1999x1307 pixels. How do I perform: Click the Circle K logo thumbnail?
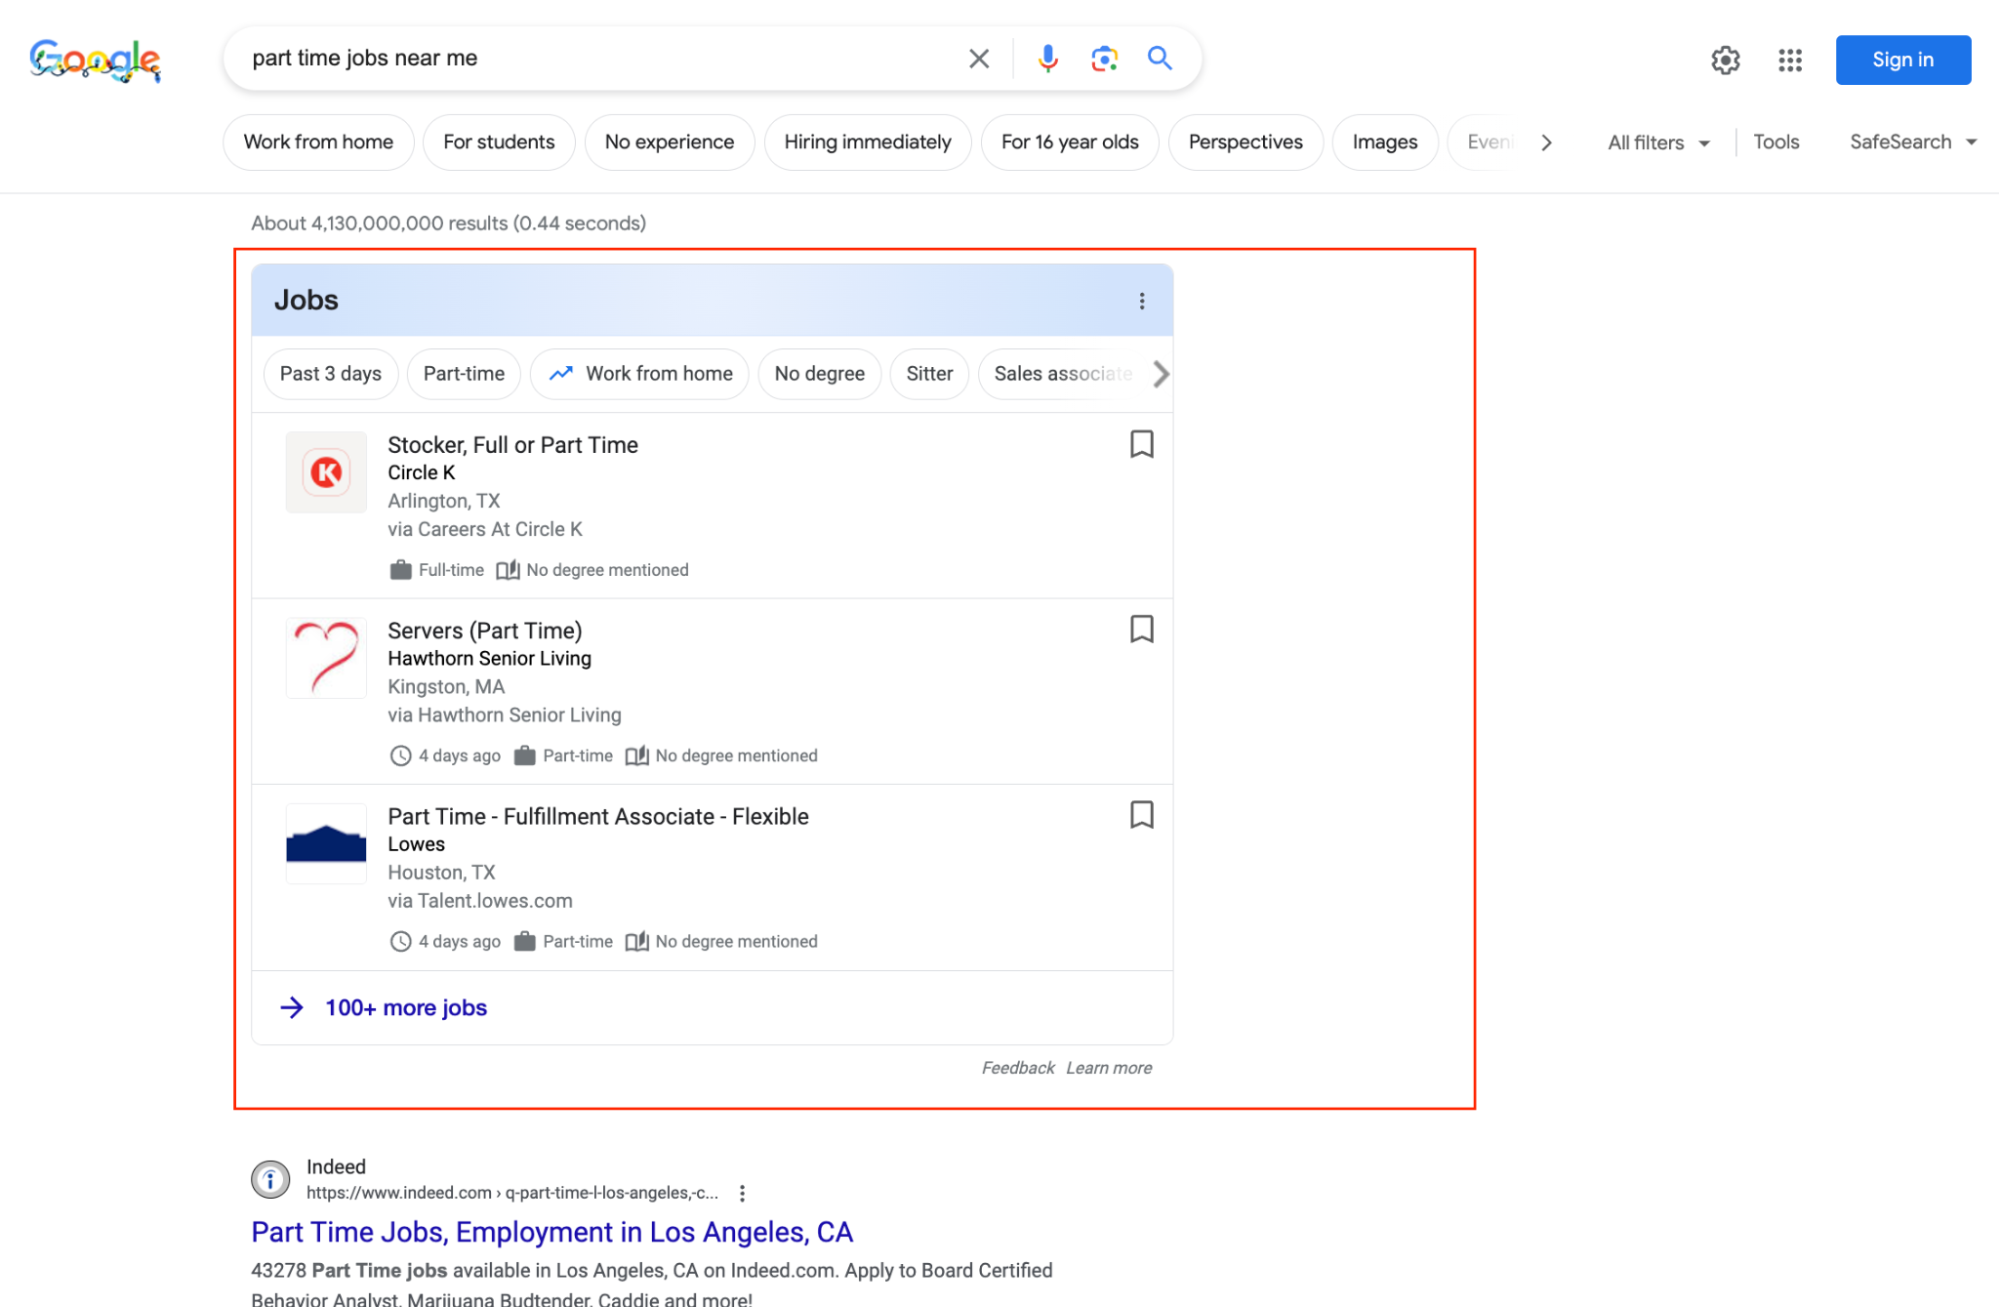326,472
